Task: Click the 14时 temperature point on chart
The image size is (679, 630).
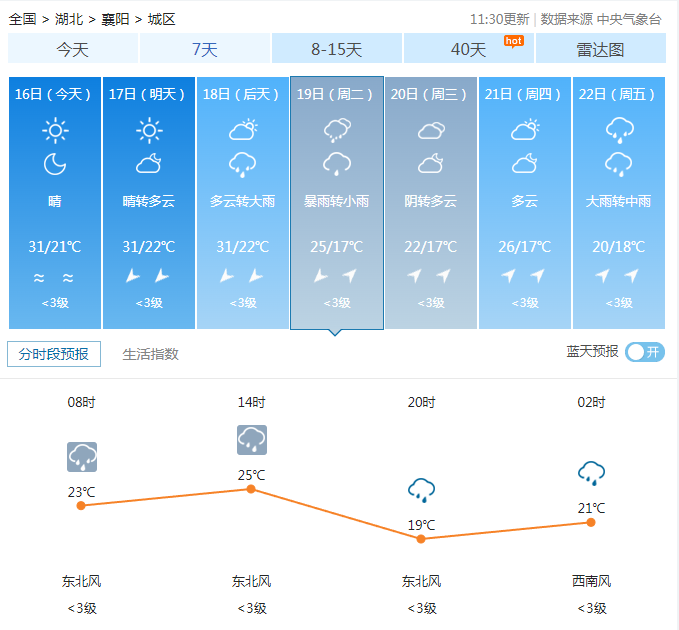Action: tap(251, 489)
